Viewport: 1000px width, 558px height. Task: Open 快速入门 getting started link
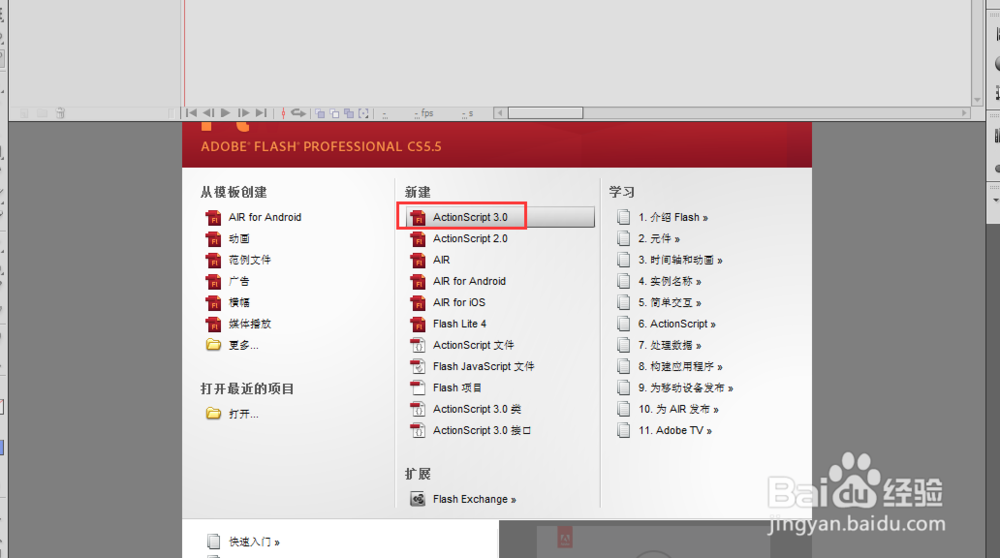(x=254, y=542)
